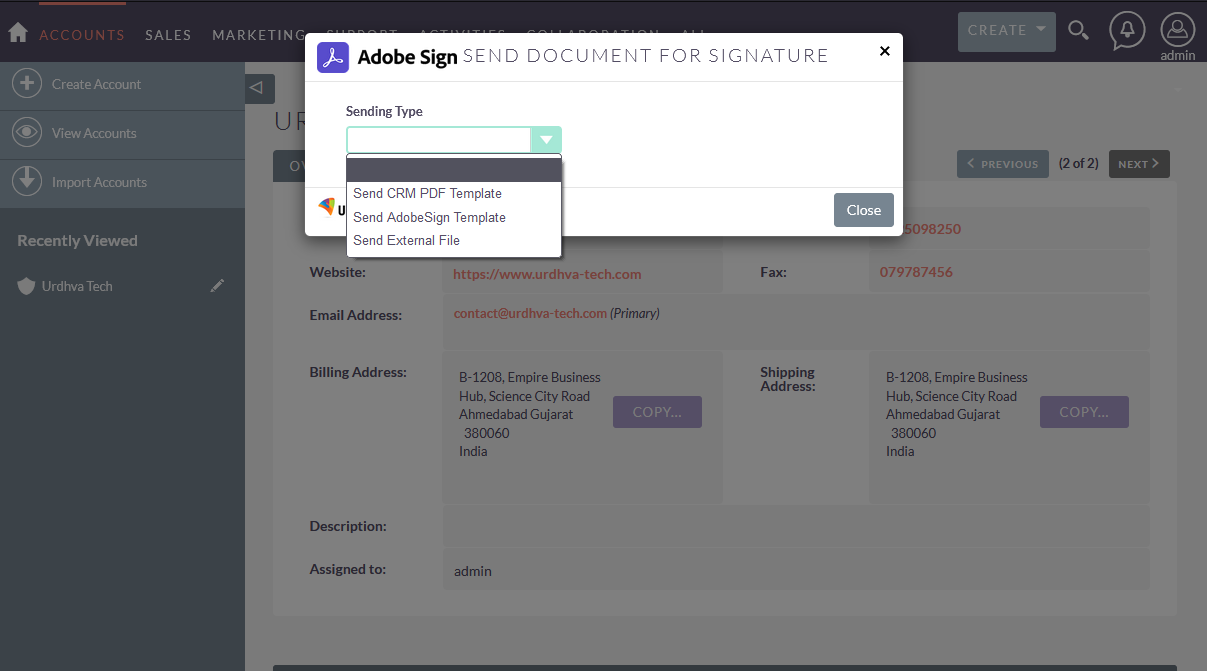Click the Adobe Sign logo icon
This screenshot has height=671, width=1207.
[333, 57]
